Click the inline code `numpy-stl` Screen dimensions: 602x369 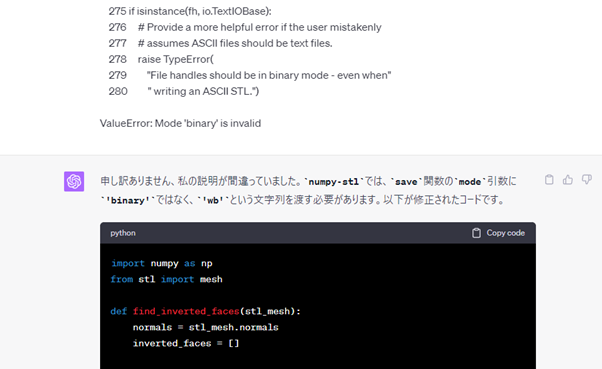click(334, 182)
